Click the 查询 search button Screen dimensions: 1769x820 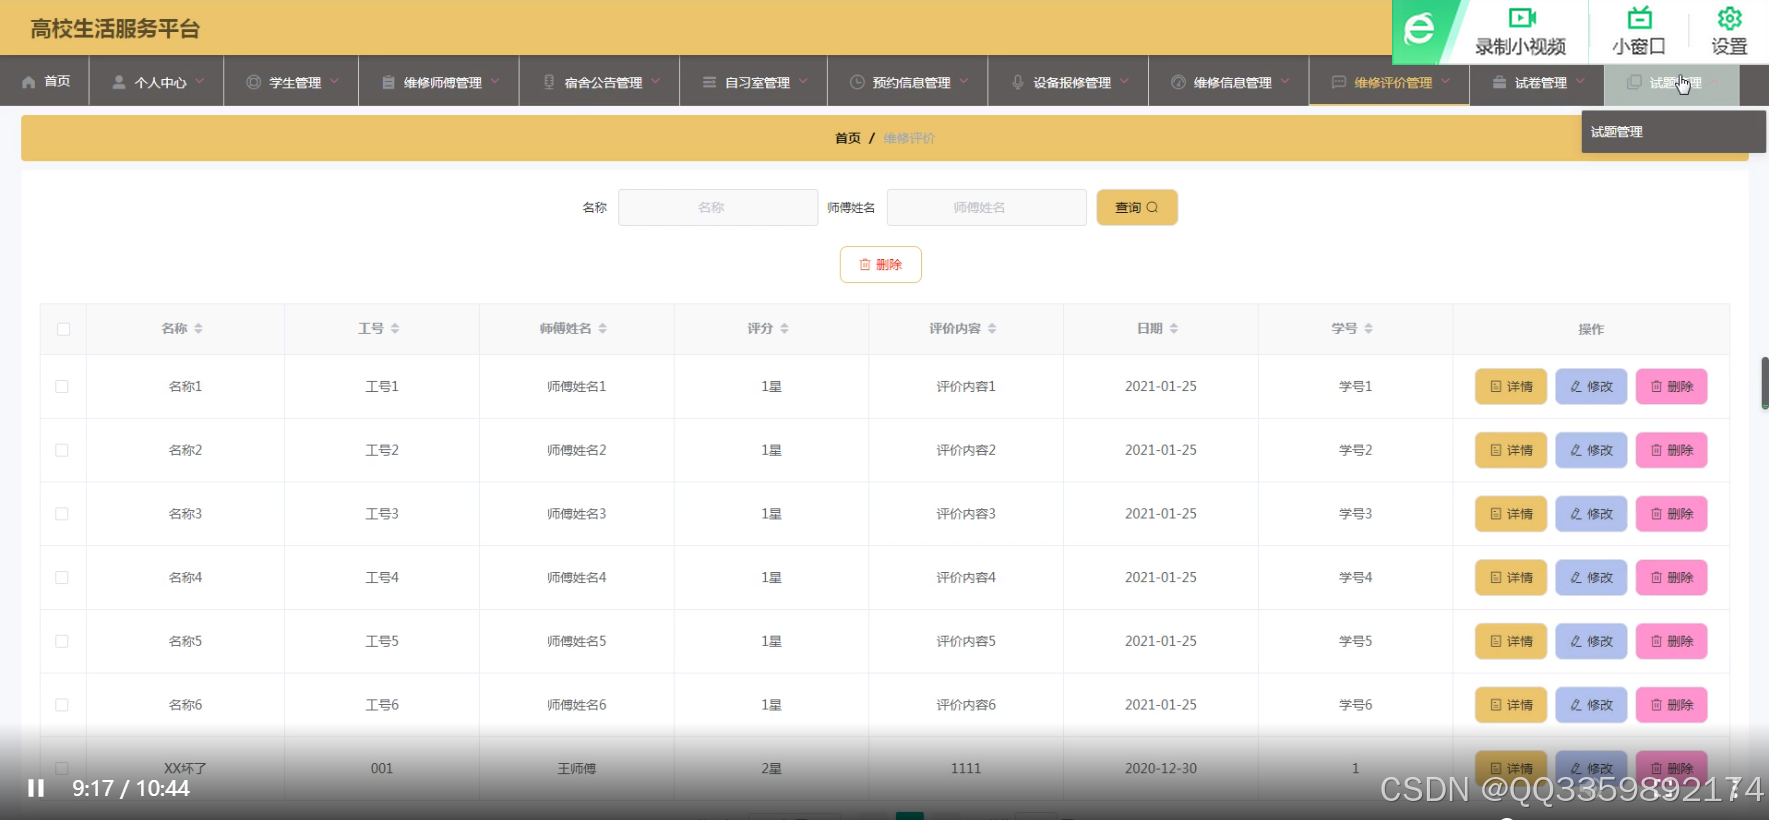click(1137, 207)
